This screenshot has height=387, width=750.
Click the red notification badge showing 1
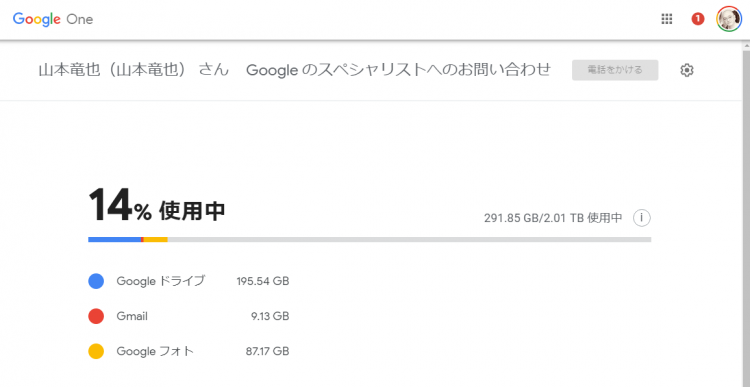point(697,19)
